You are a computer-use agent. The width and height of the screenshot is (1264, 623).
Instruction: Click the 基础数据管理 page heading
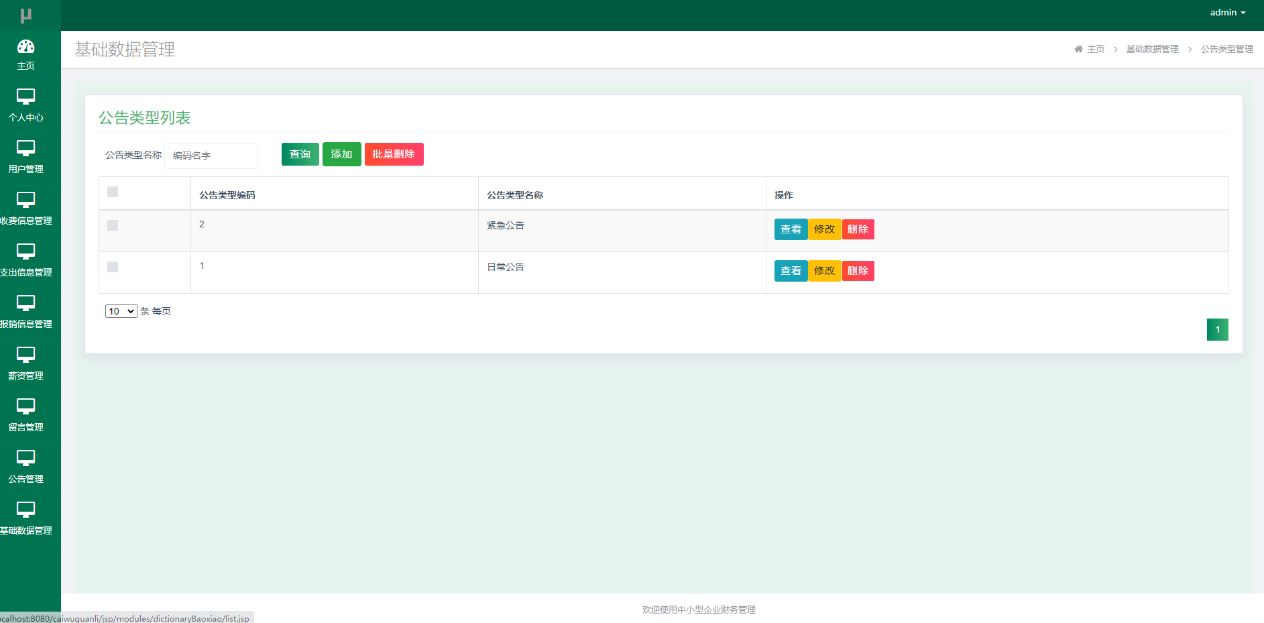pyautogui.click(x=125, y=49)
